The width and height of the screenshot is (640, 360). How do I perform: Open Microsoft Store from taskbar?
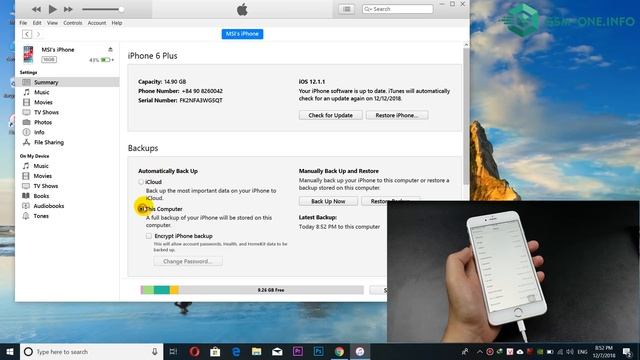coord(215,351)
